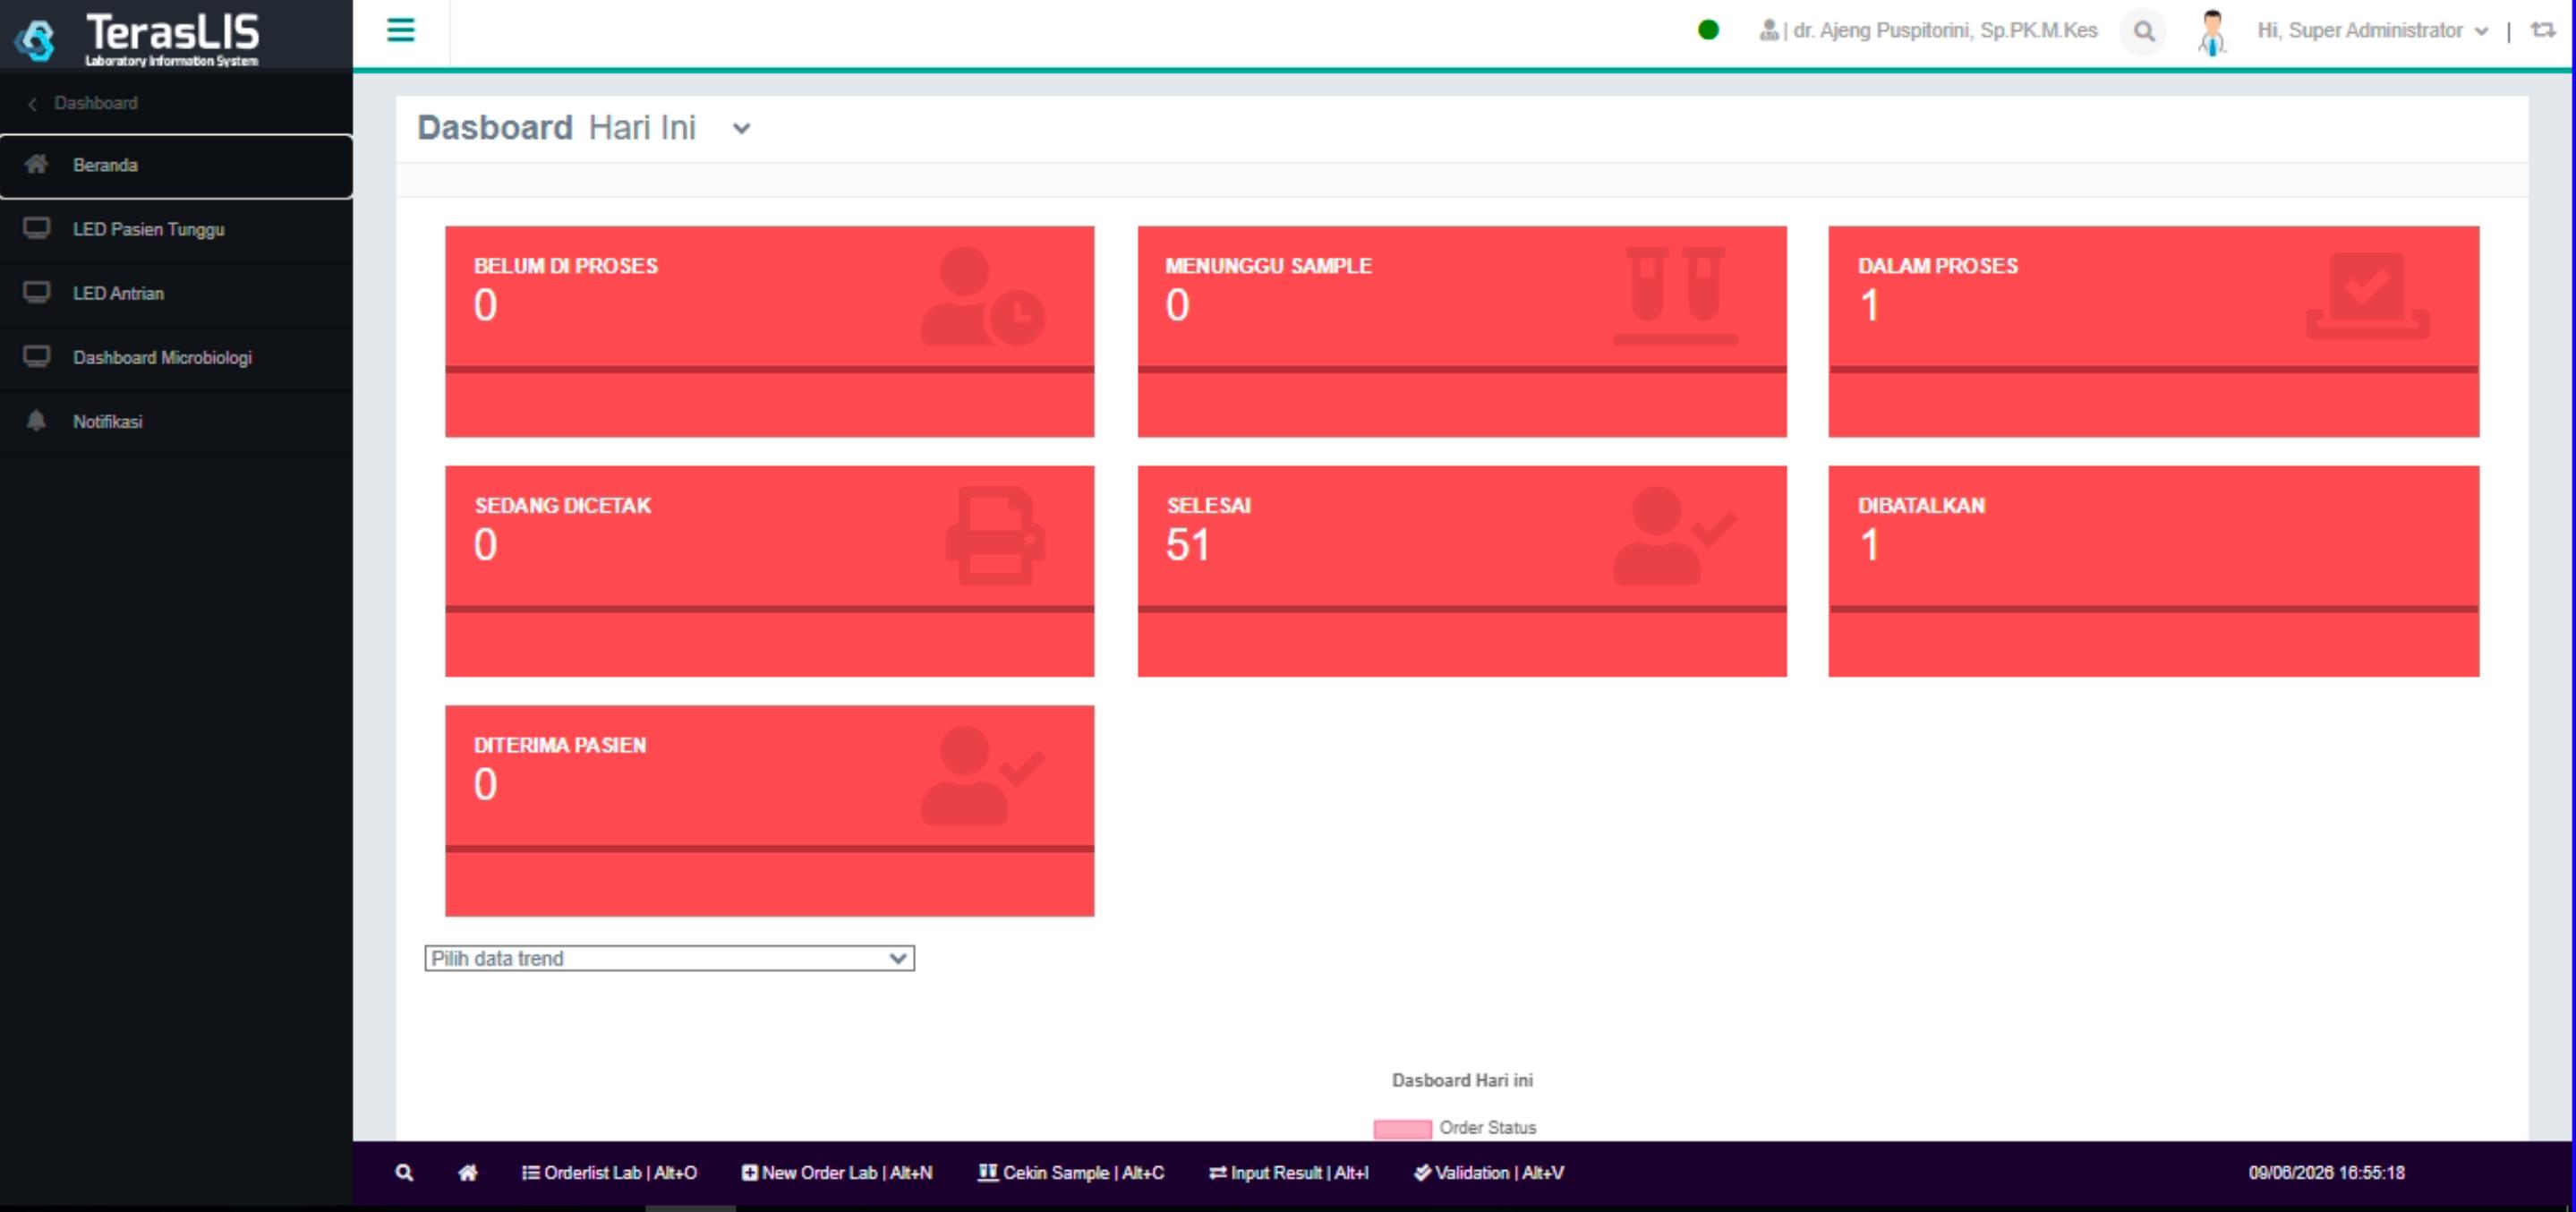Click the home icon in bottom bar
Viewport: 2576px width, 1212px height.
click(x=468, y=1172)
